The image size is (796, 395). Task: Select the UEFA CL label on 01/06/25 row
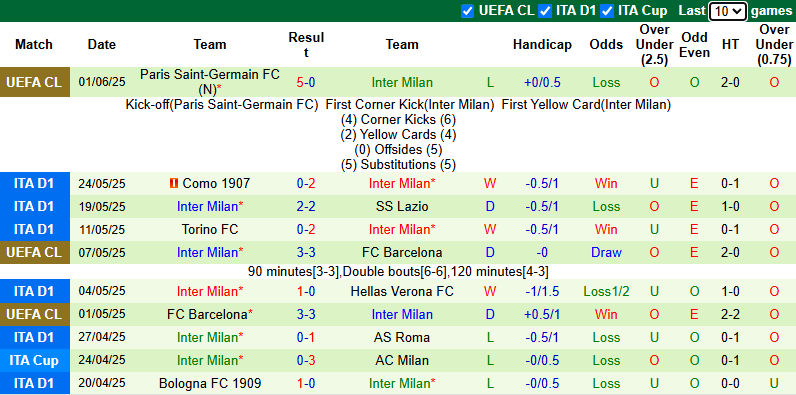35,82
